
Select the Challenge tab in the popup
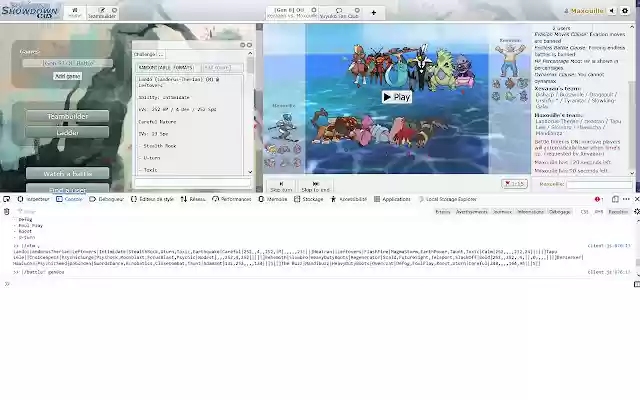click(x=149, y=54)
